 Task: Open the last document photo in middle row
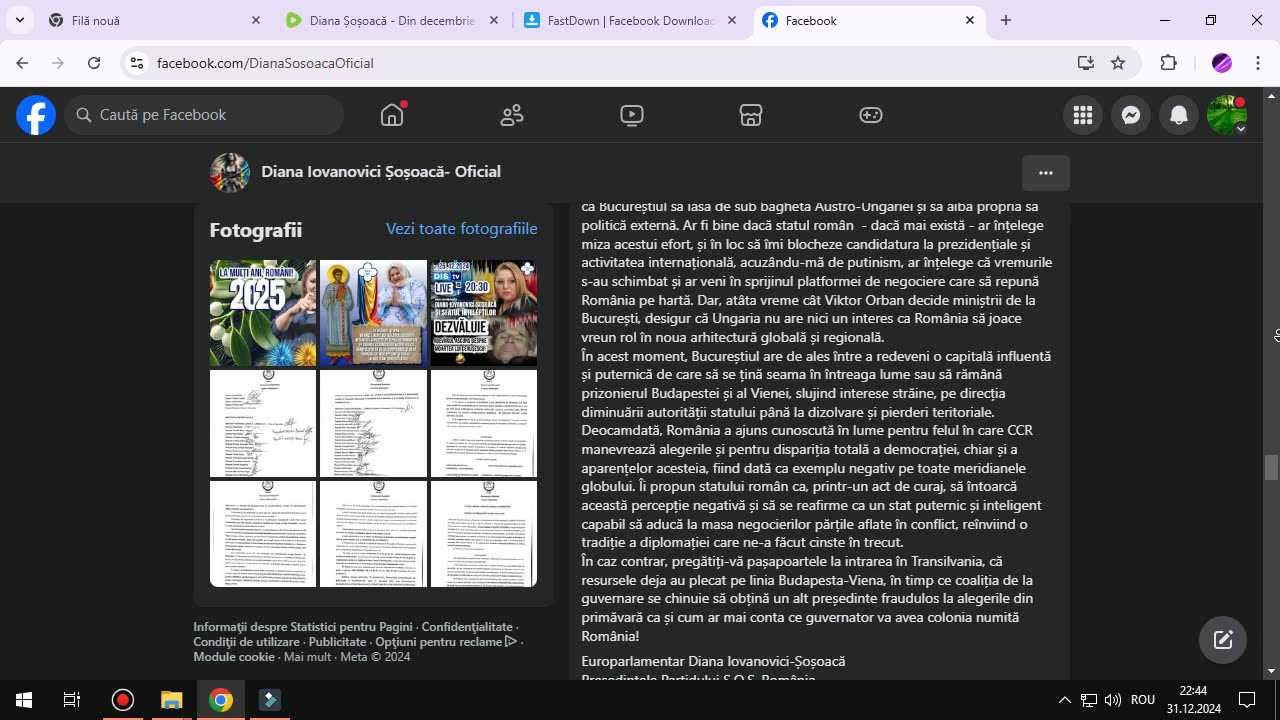pyautogui.click(x=484, y=423)
